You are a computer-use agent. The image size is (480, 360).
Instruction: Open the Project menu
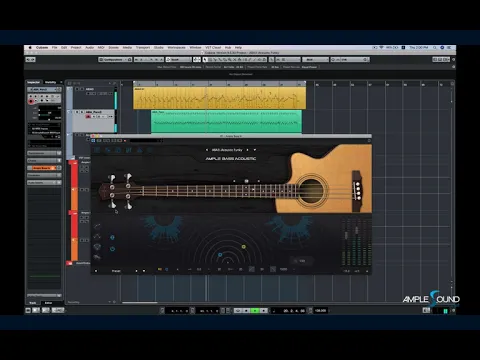click(x=76, y=48)
